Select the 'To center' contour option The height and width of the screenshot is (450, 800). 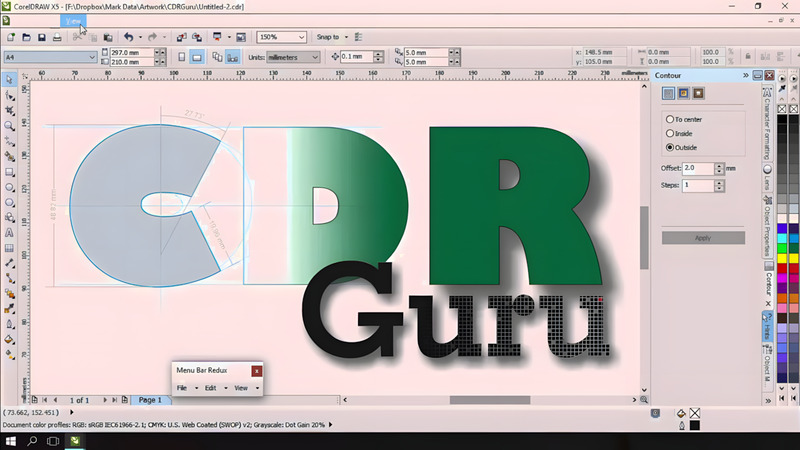point(669,119)
